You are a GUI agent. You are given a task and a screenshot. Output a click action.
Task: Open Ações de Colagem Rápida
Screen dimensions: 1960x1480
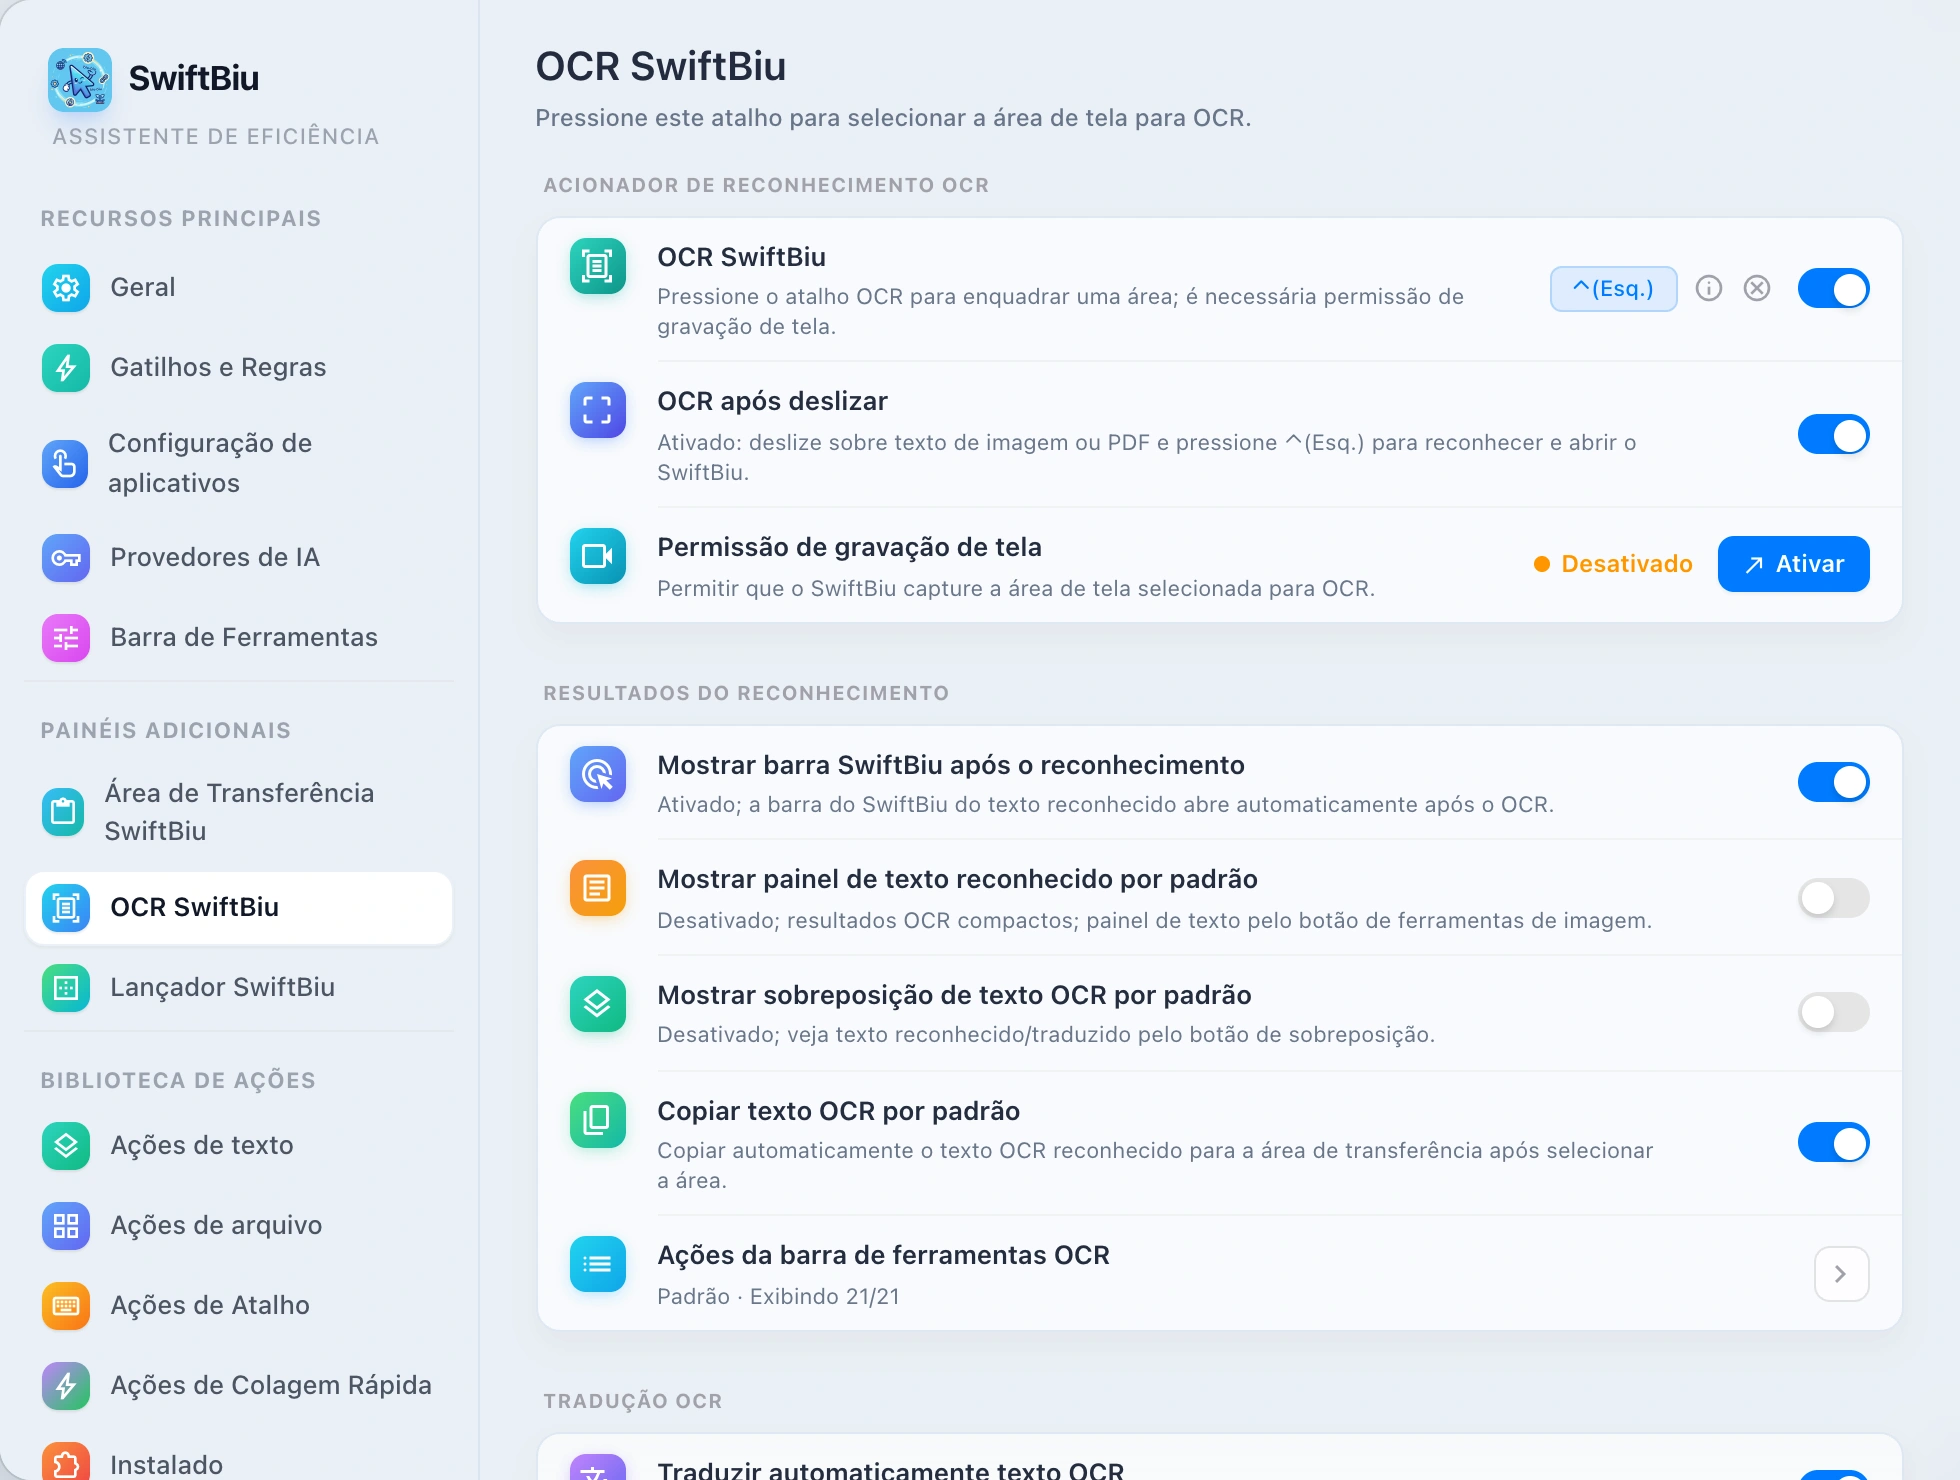click(x=238, y=1386)
